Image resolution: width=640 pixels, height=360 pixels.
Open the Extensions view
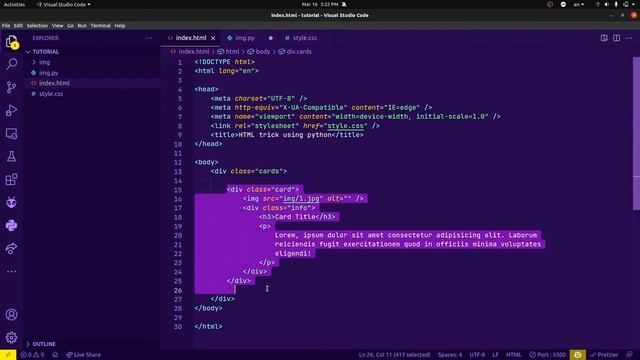pyautogui.click(x=11, y=179)
